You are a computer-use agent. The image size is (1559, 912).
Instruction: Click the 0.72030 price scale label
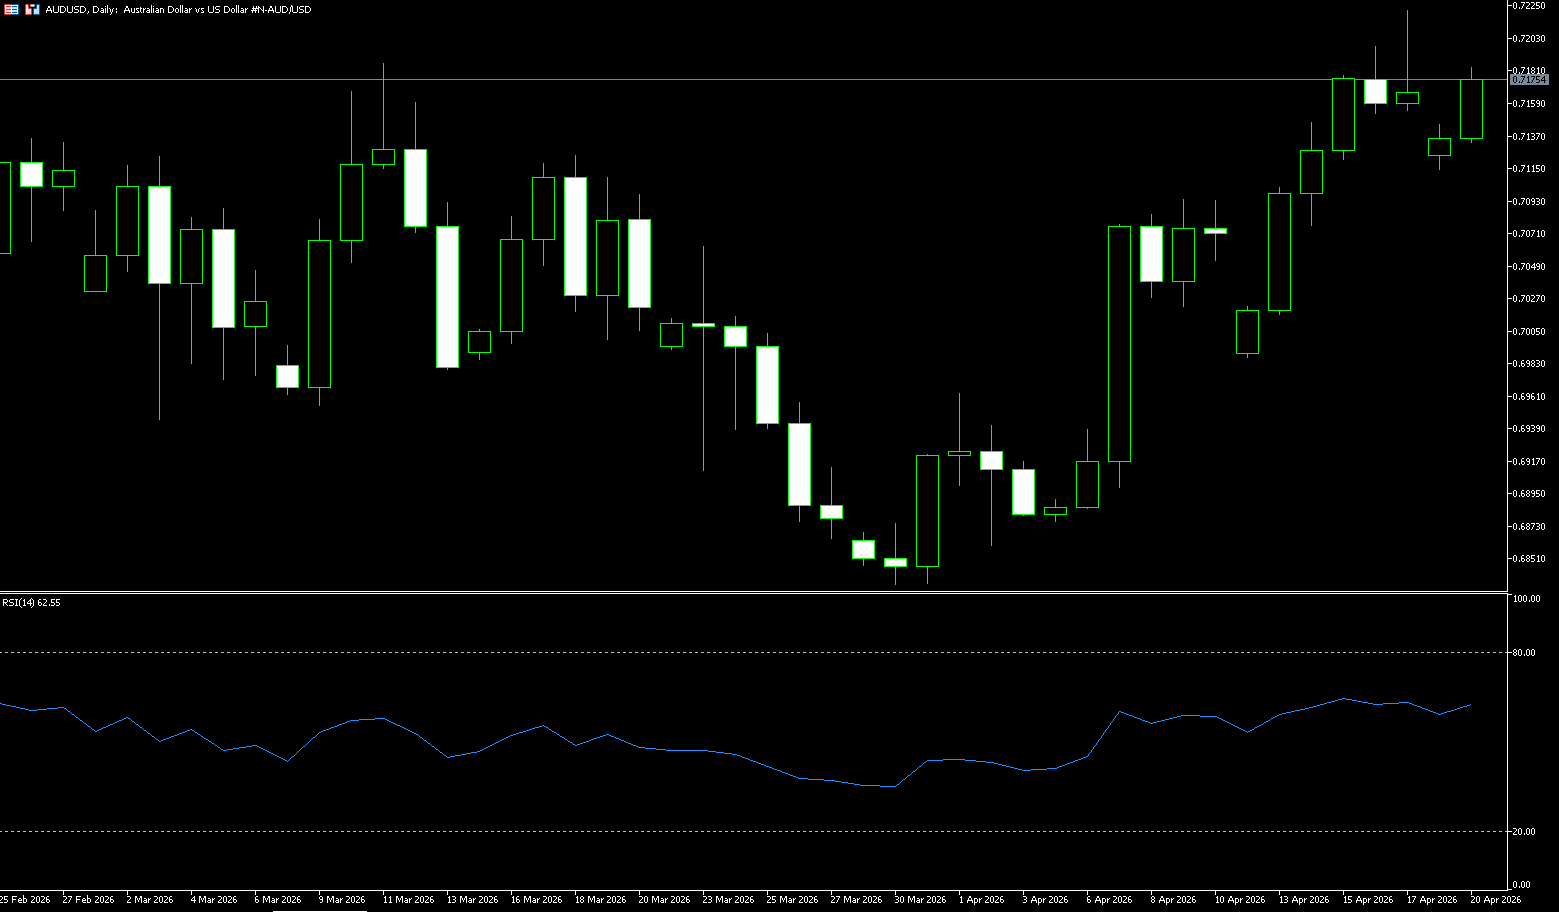point(1529,39)
